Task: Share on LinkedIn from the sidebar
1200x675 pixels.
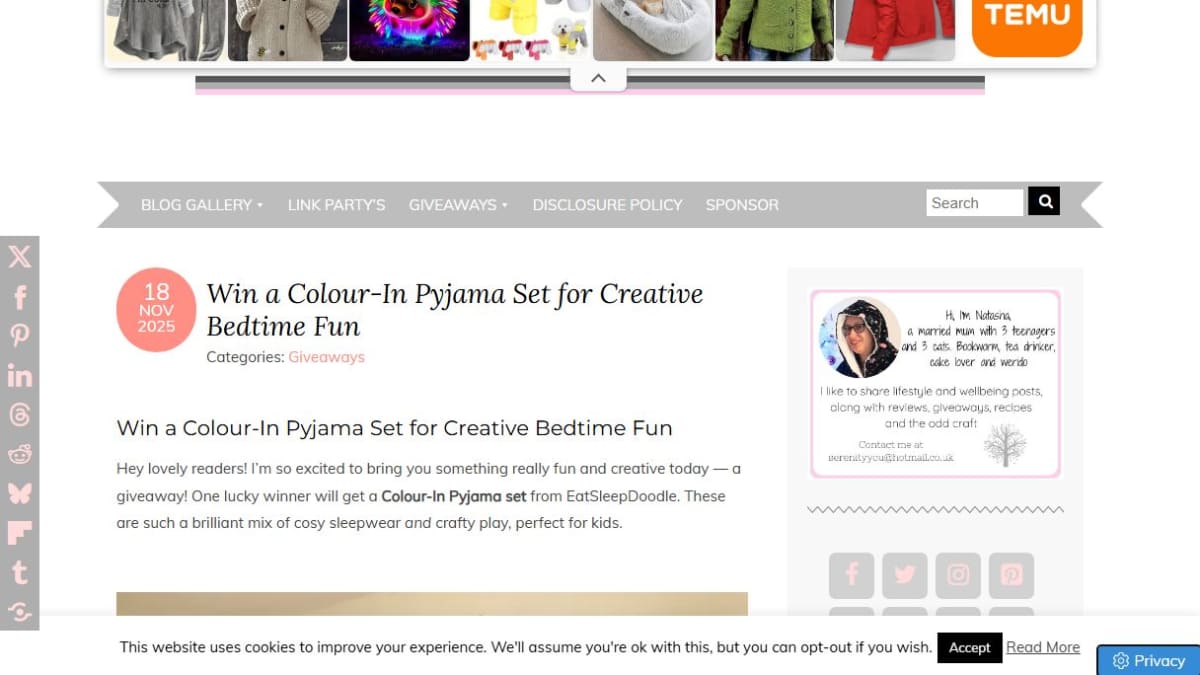Action: (19, 375)
